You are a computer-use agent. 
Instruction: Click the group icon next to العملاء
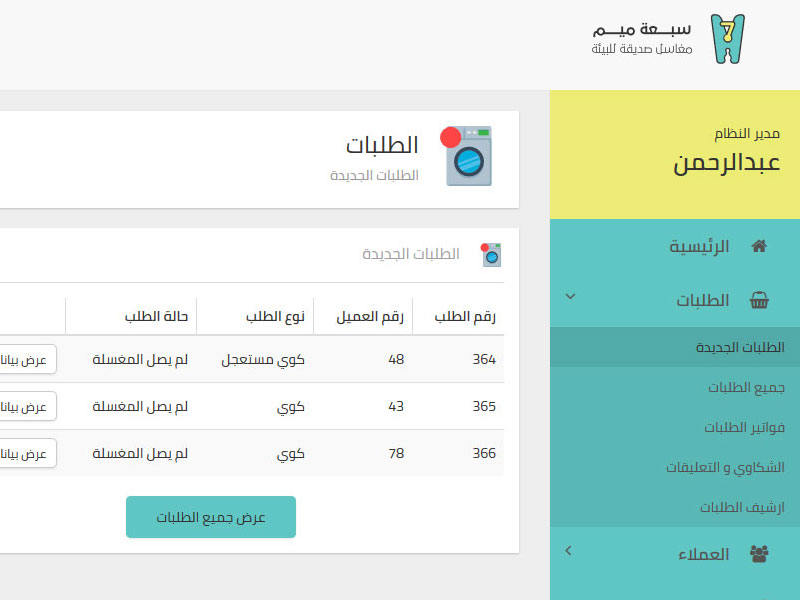click(759, 554)
